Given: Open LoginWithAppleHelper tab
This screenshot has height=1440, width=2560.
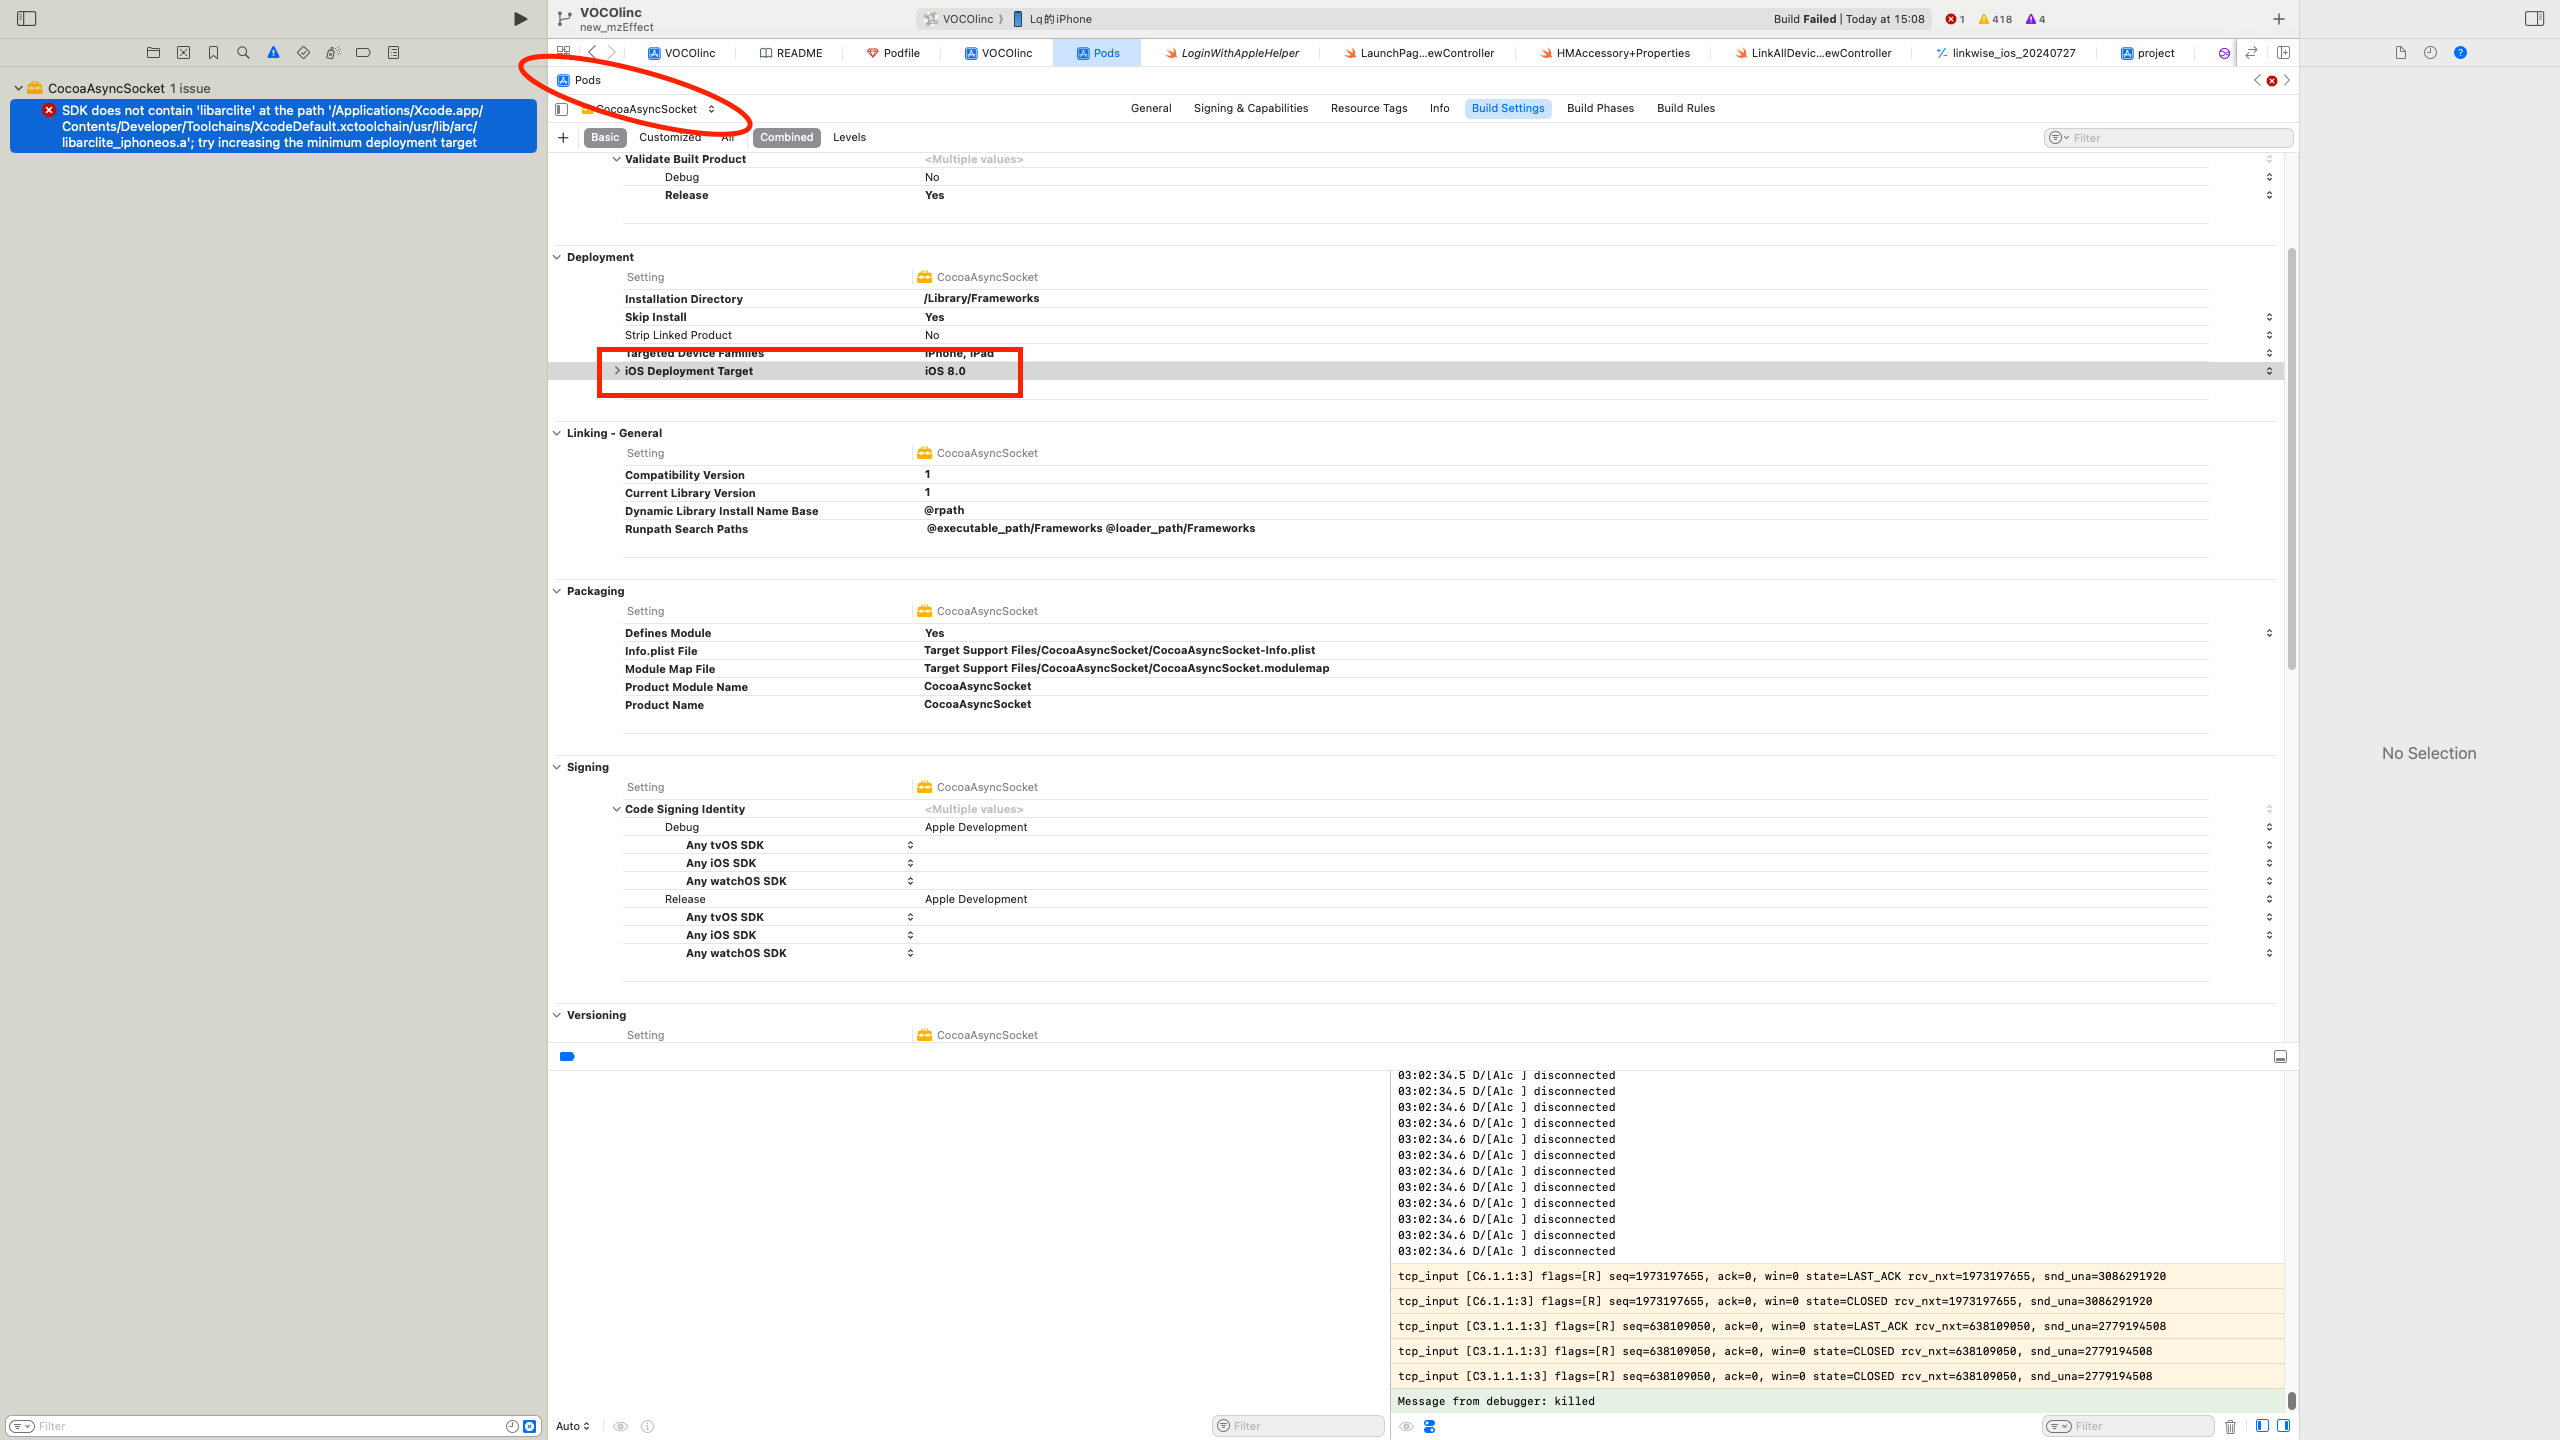Looking at the screenshot, I should 1232,53.
